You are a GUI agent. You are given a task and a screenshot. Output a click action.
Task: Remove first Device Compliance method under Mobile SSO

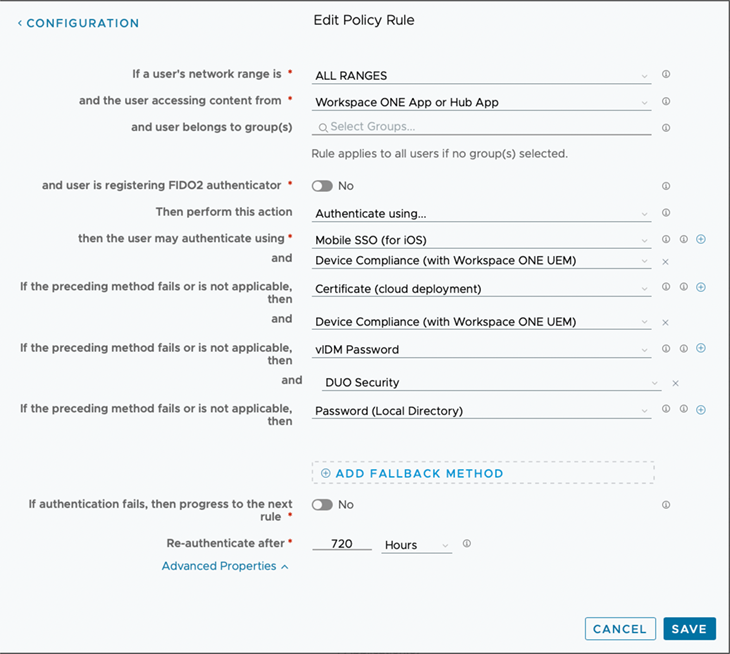(665, 261)
